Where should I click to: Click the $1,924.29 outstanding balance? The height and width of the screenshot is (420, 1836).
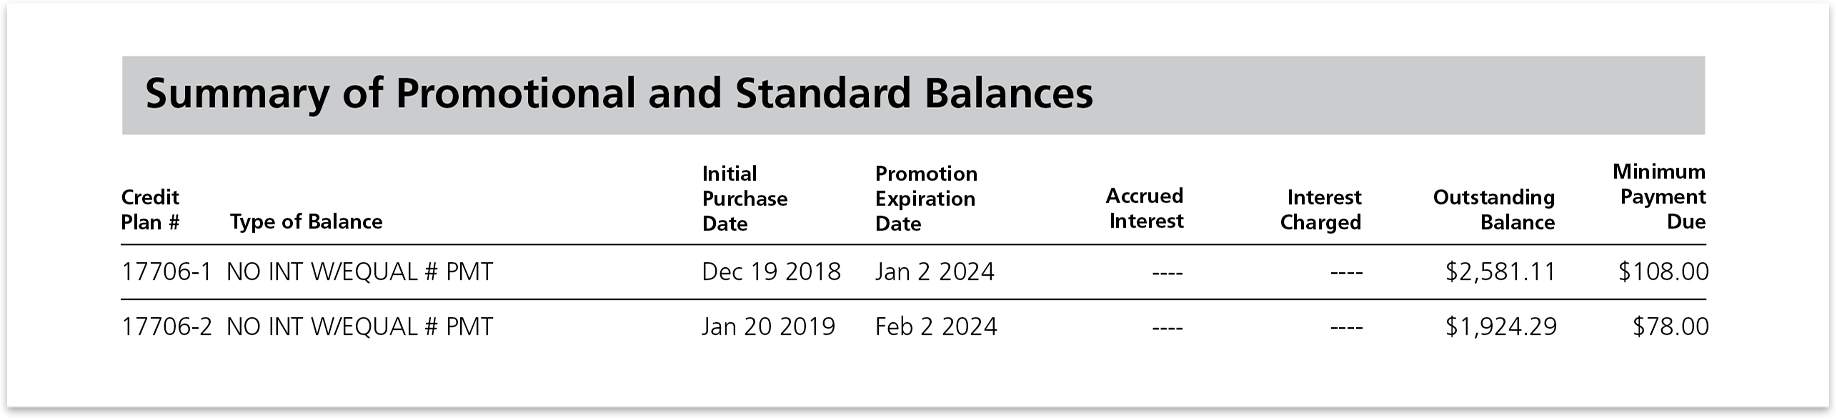1500,327
